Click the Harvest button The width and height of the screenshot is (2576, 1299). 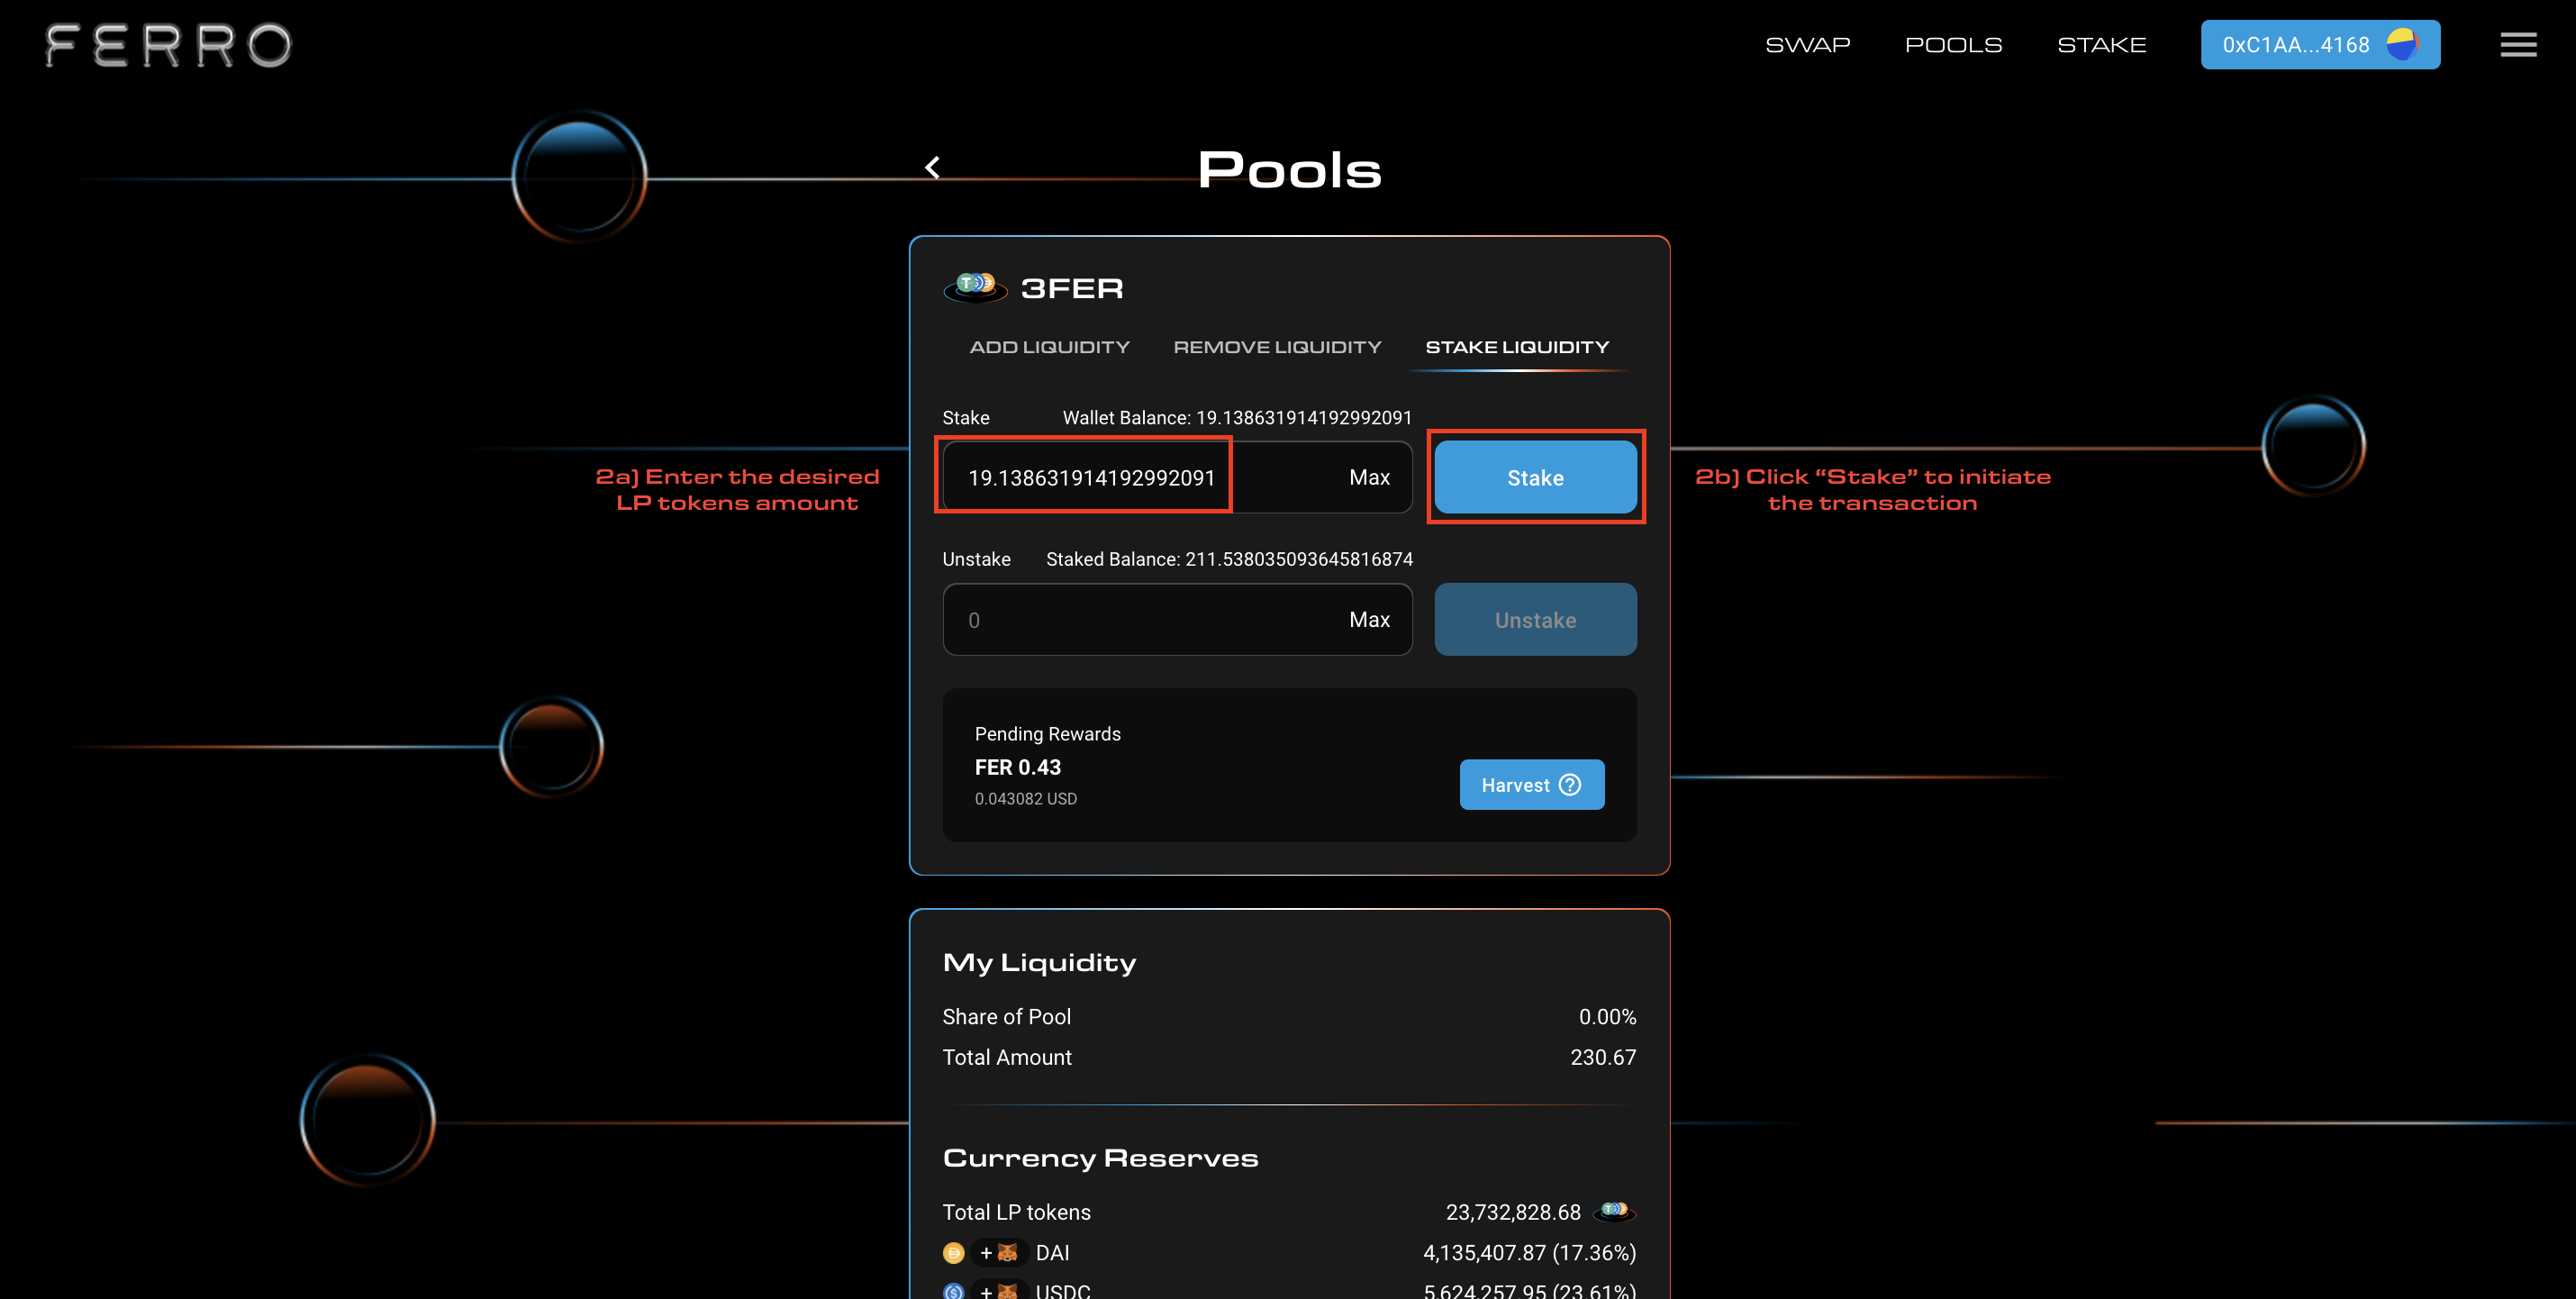click(1531, 785)
